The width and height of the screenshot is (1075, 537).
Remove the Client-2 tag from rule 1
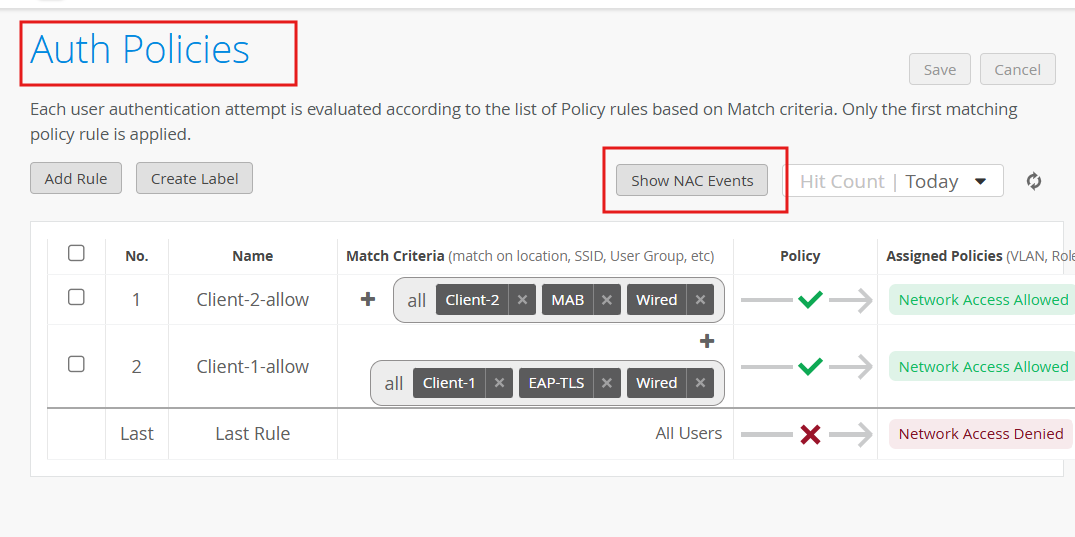pyautogui.click(x=522, y=300)
